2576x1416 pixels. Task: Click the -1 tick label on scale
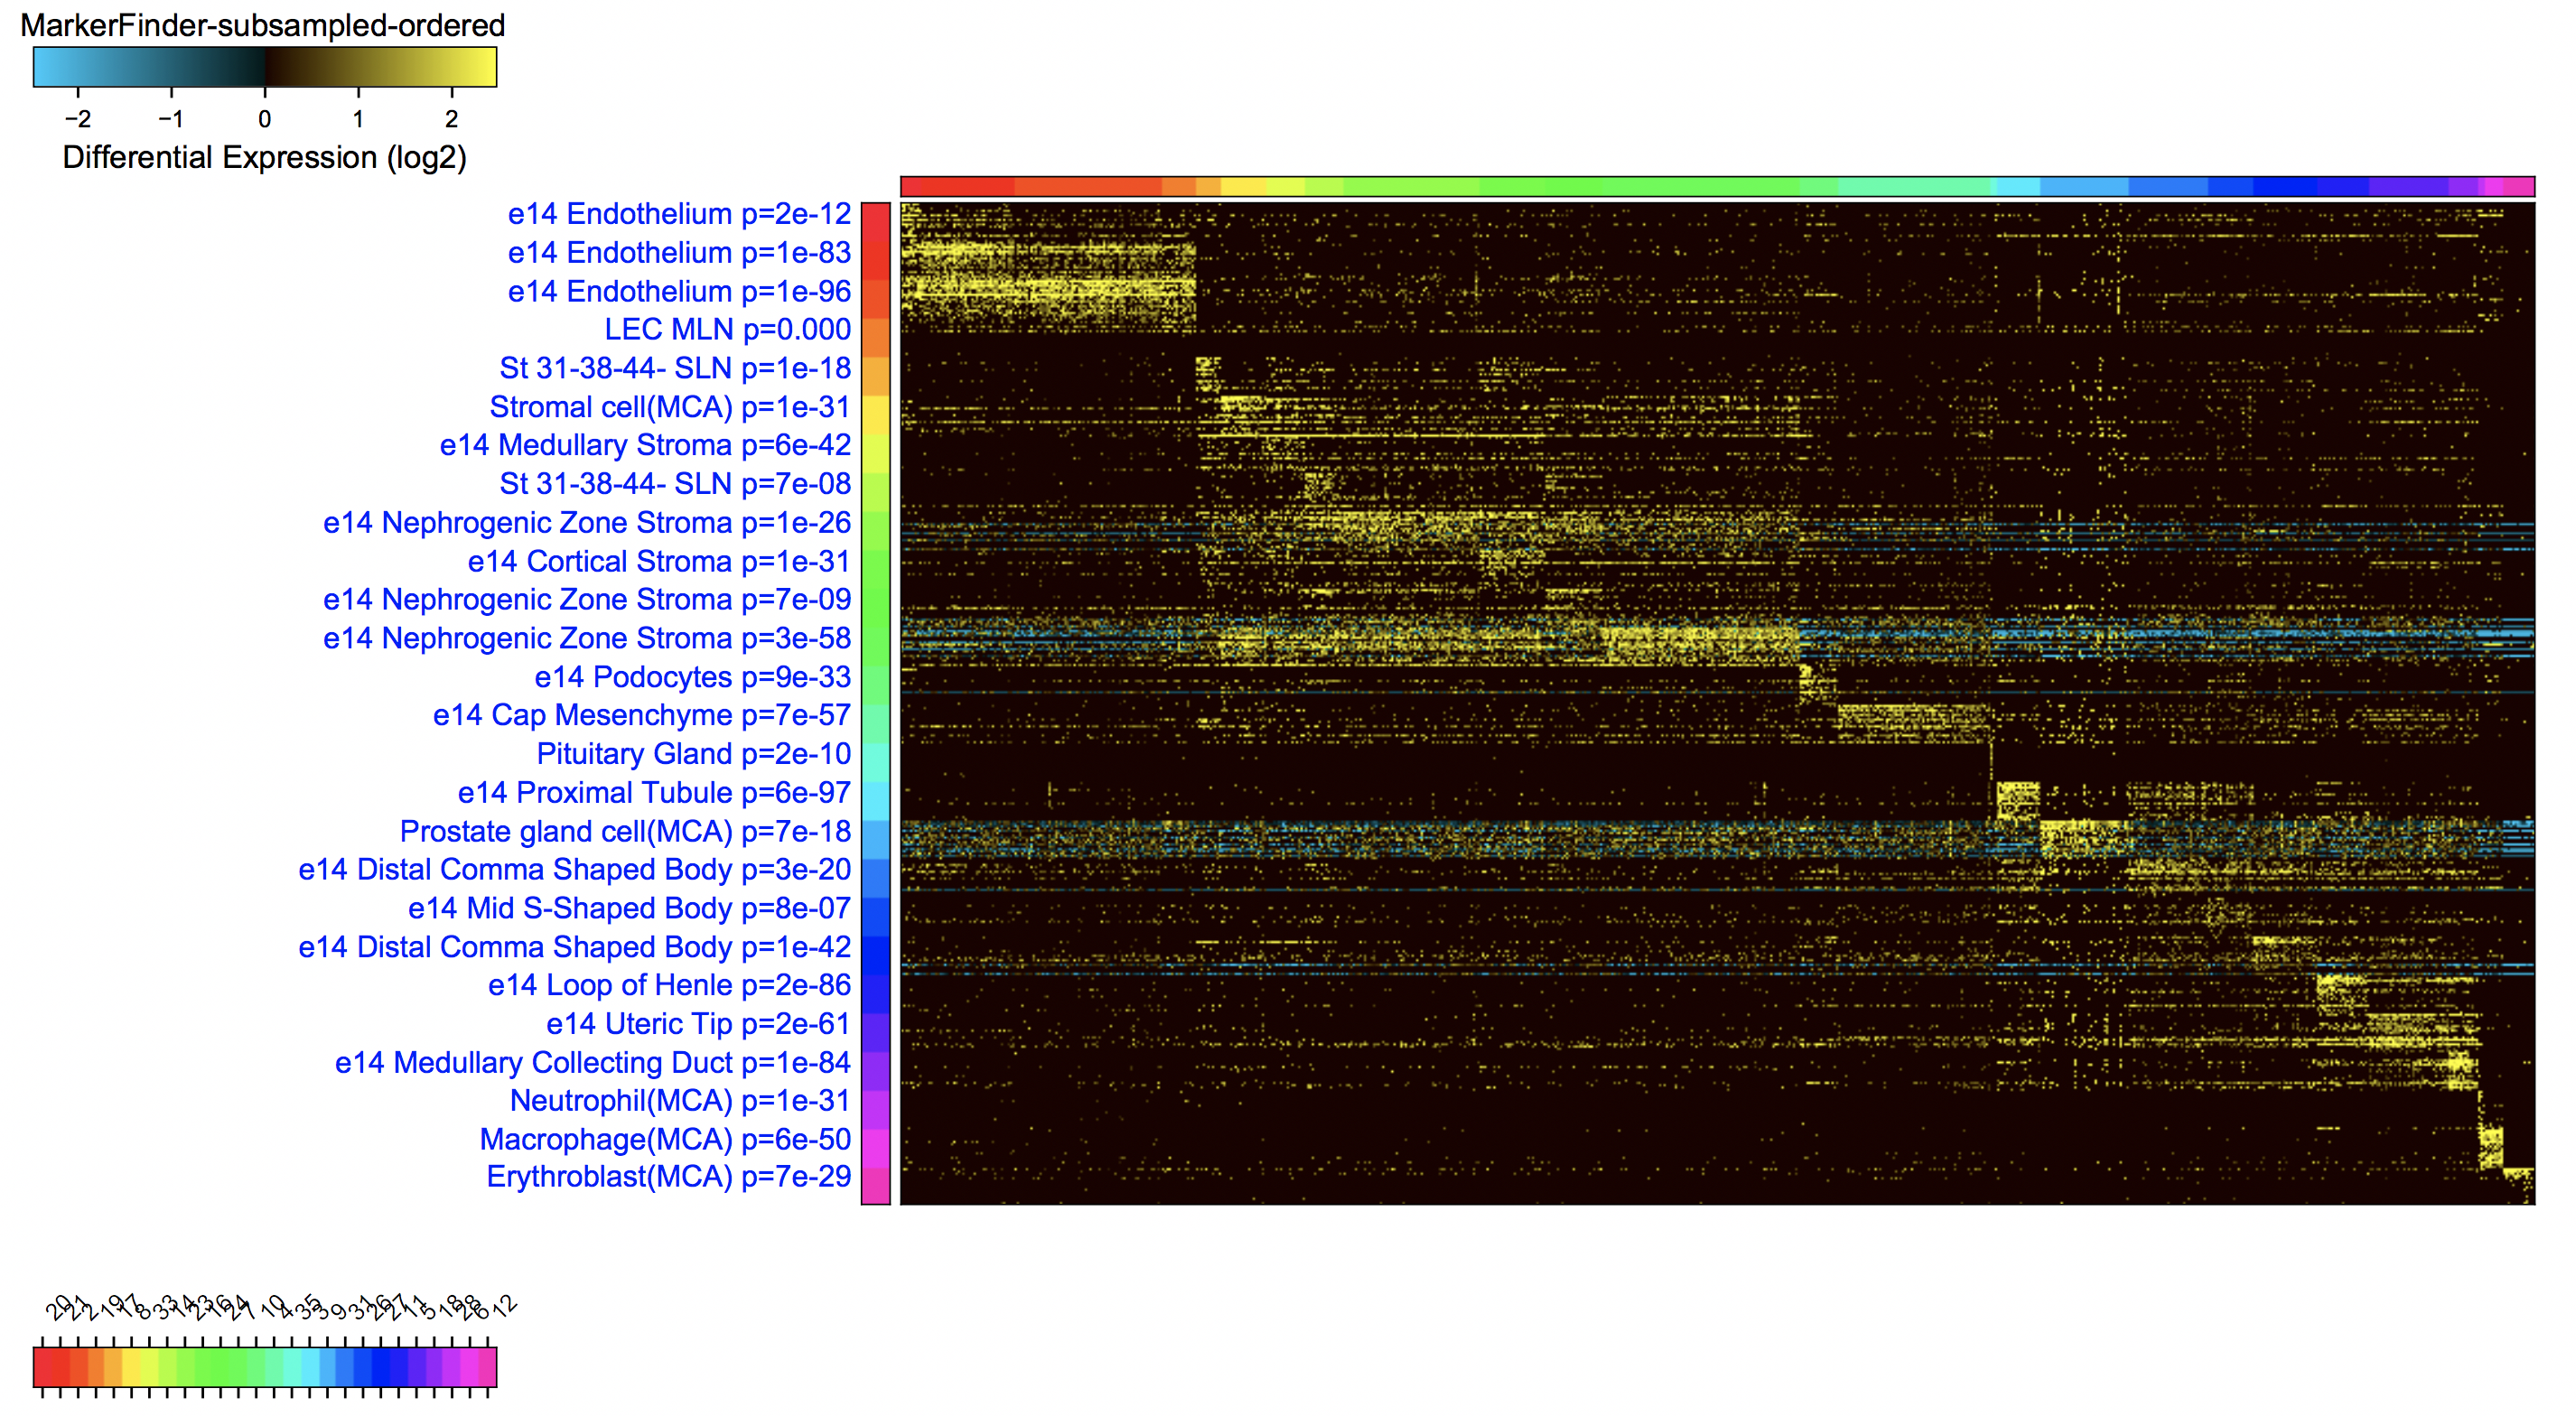tap(170, 119)
